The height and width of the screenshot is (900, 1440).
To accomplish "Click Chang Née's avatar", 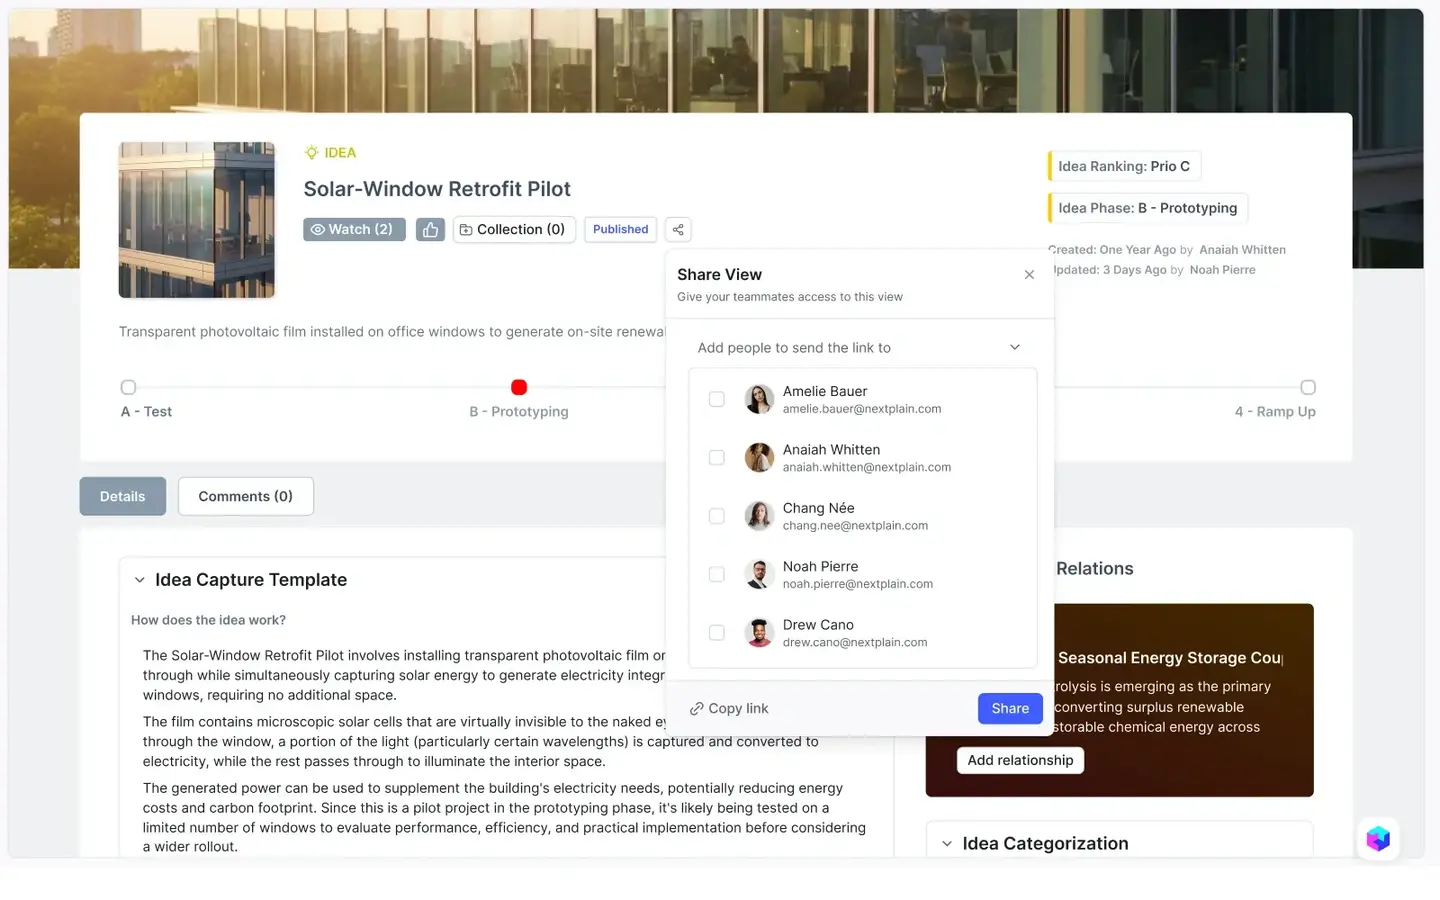I will (759, 516).
